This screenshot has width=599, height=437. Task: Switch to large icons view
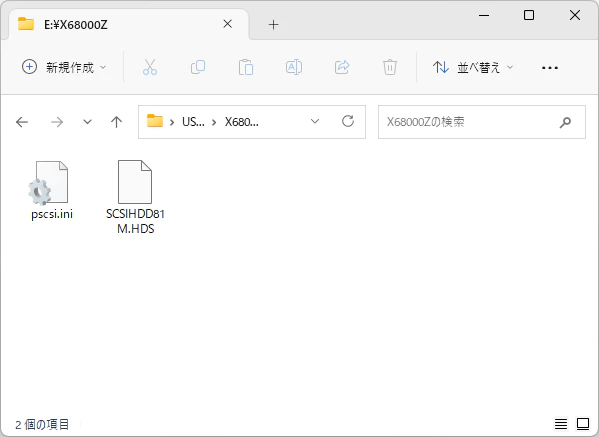(x=583, y=424)
